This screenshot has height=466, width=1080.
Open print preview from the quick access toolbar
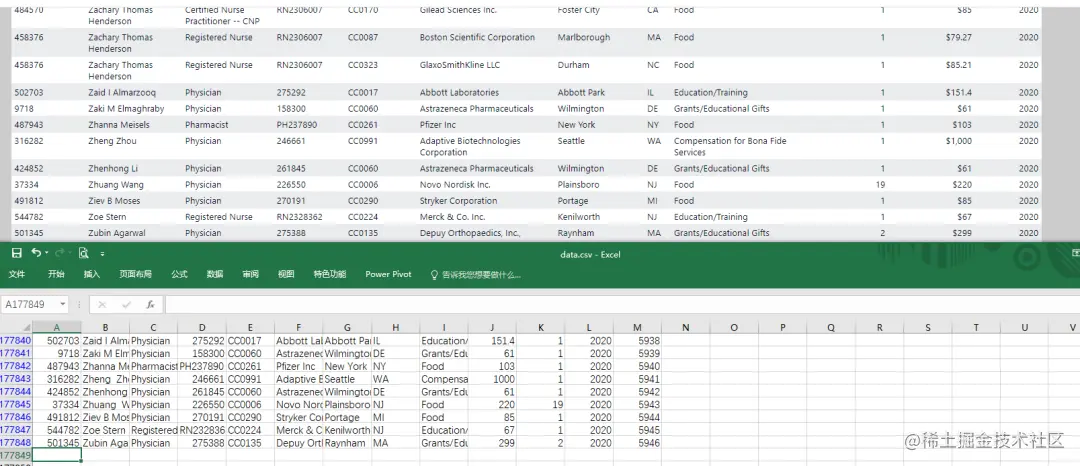pyautogui.click(x=83, y=253)
